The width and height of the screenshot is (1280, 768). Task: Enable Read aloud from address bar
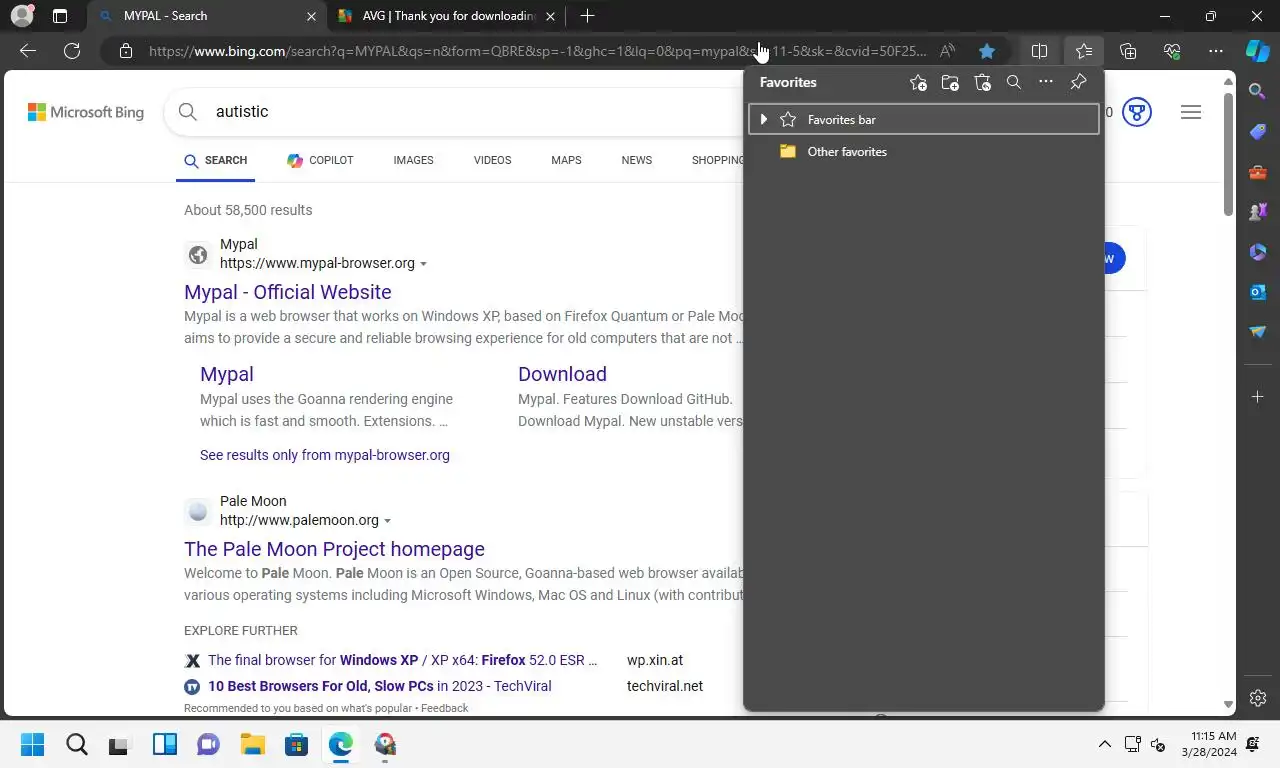coord(947,51)
